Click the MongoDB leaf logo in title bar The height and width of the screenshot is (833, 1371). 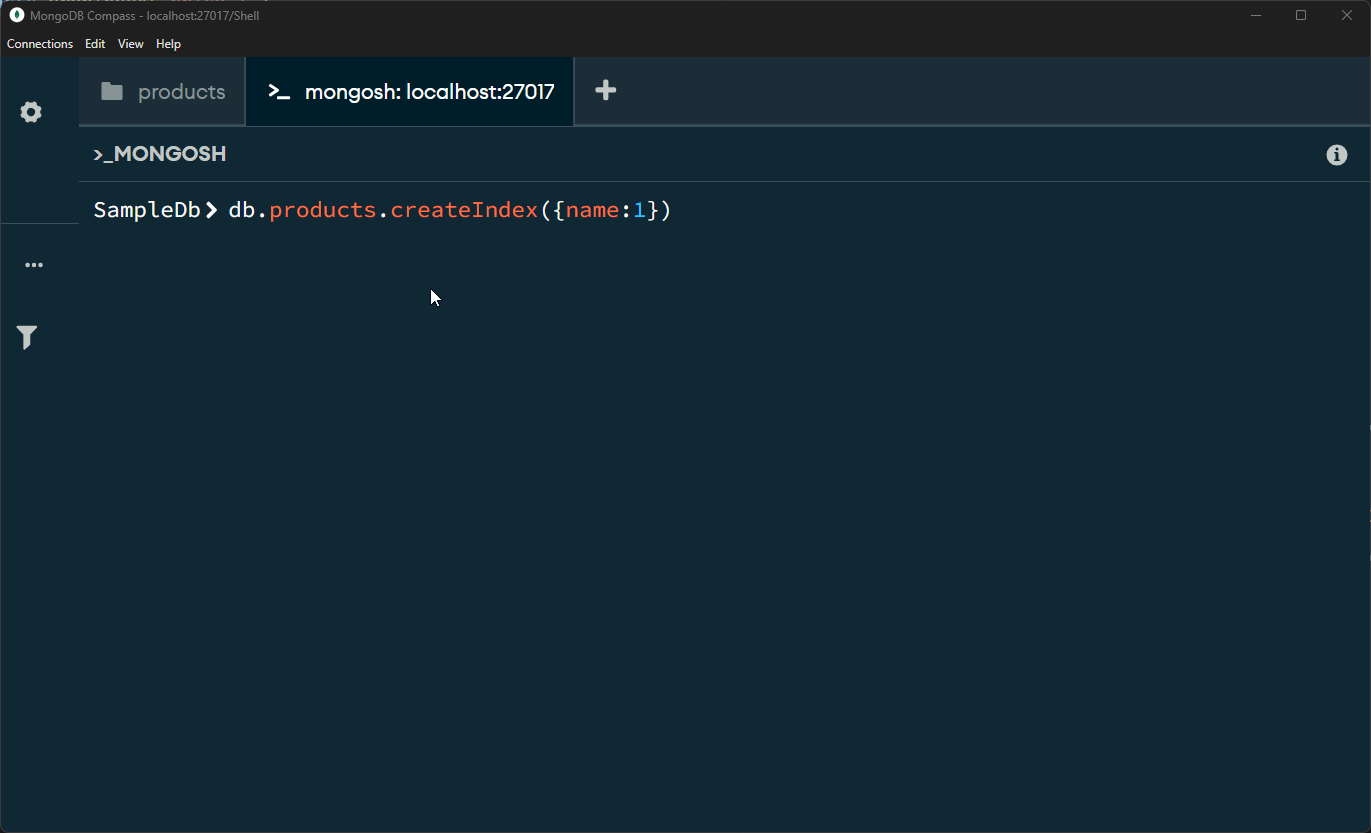pos(16,15)
